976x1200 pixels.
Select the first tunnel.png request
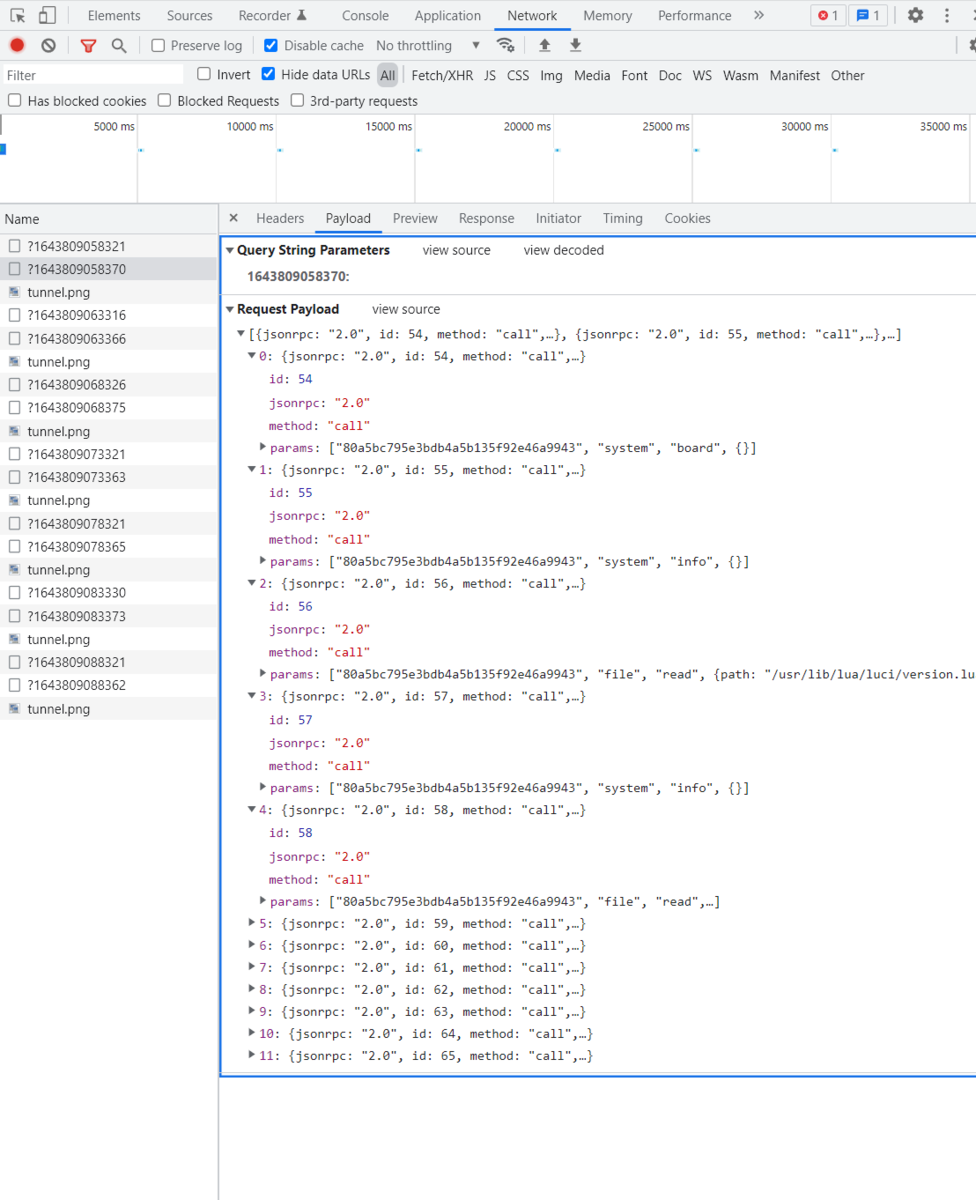point(60,292)
